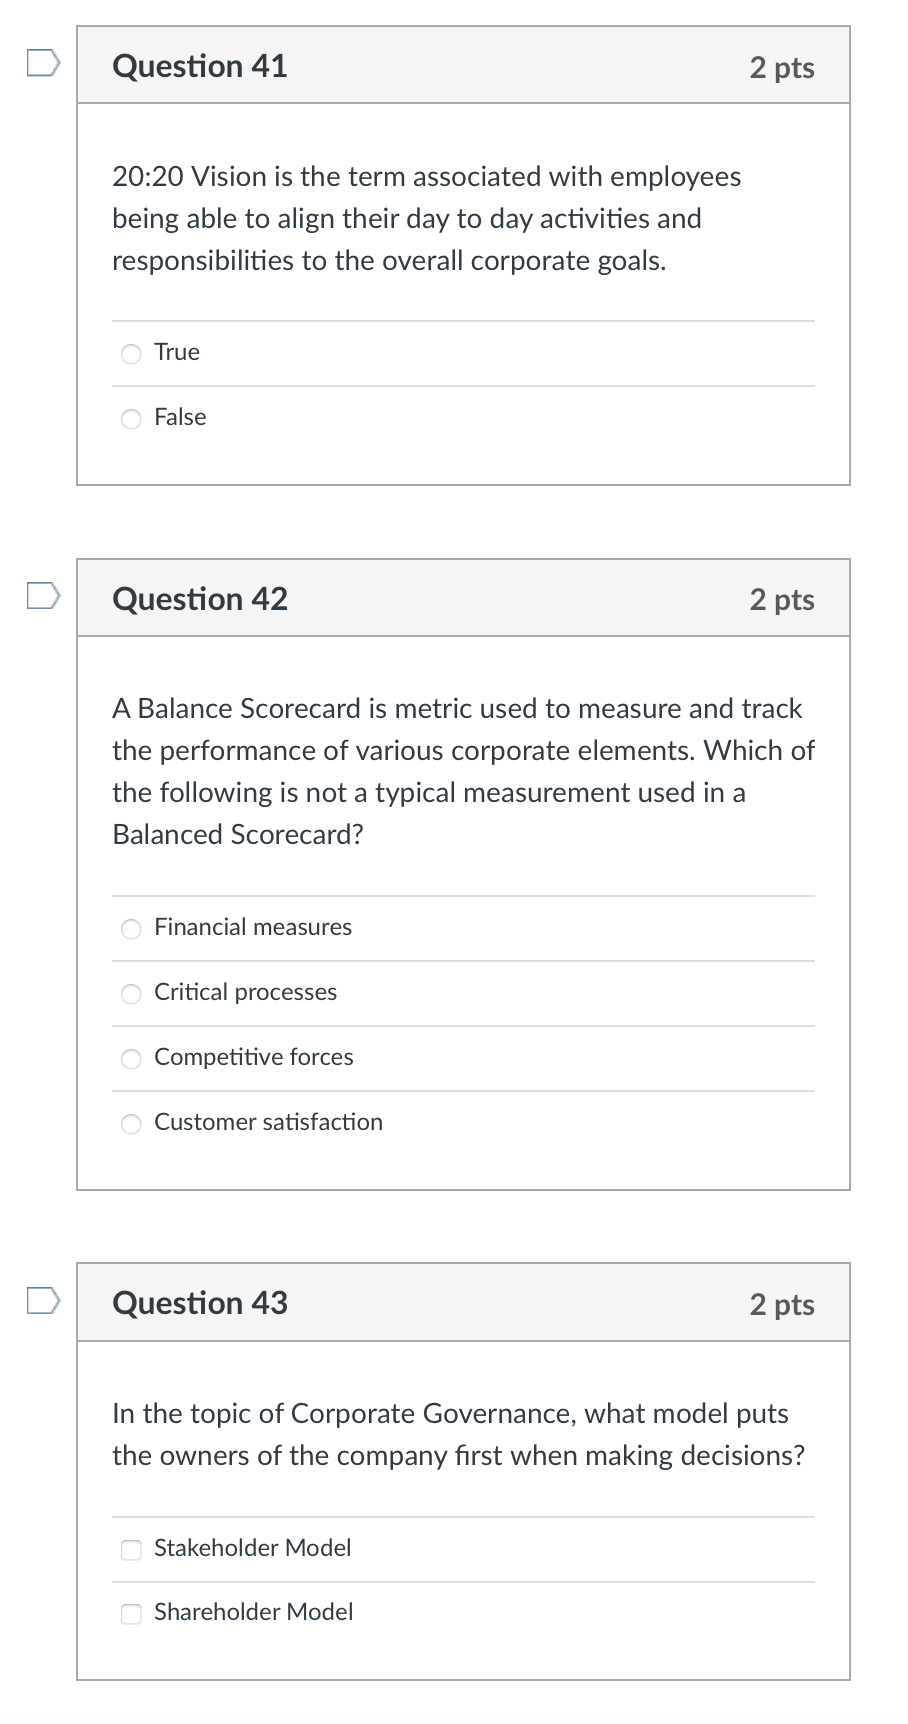Pick the Competitive forces answer

point(131,1059)
